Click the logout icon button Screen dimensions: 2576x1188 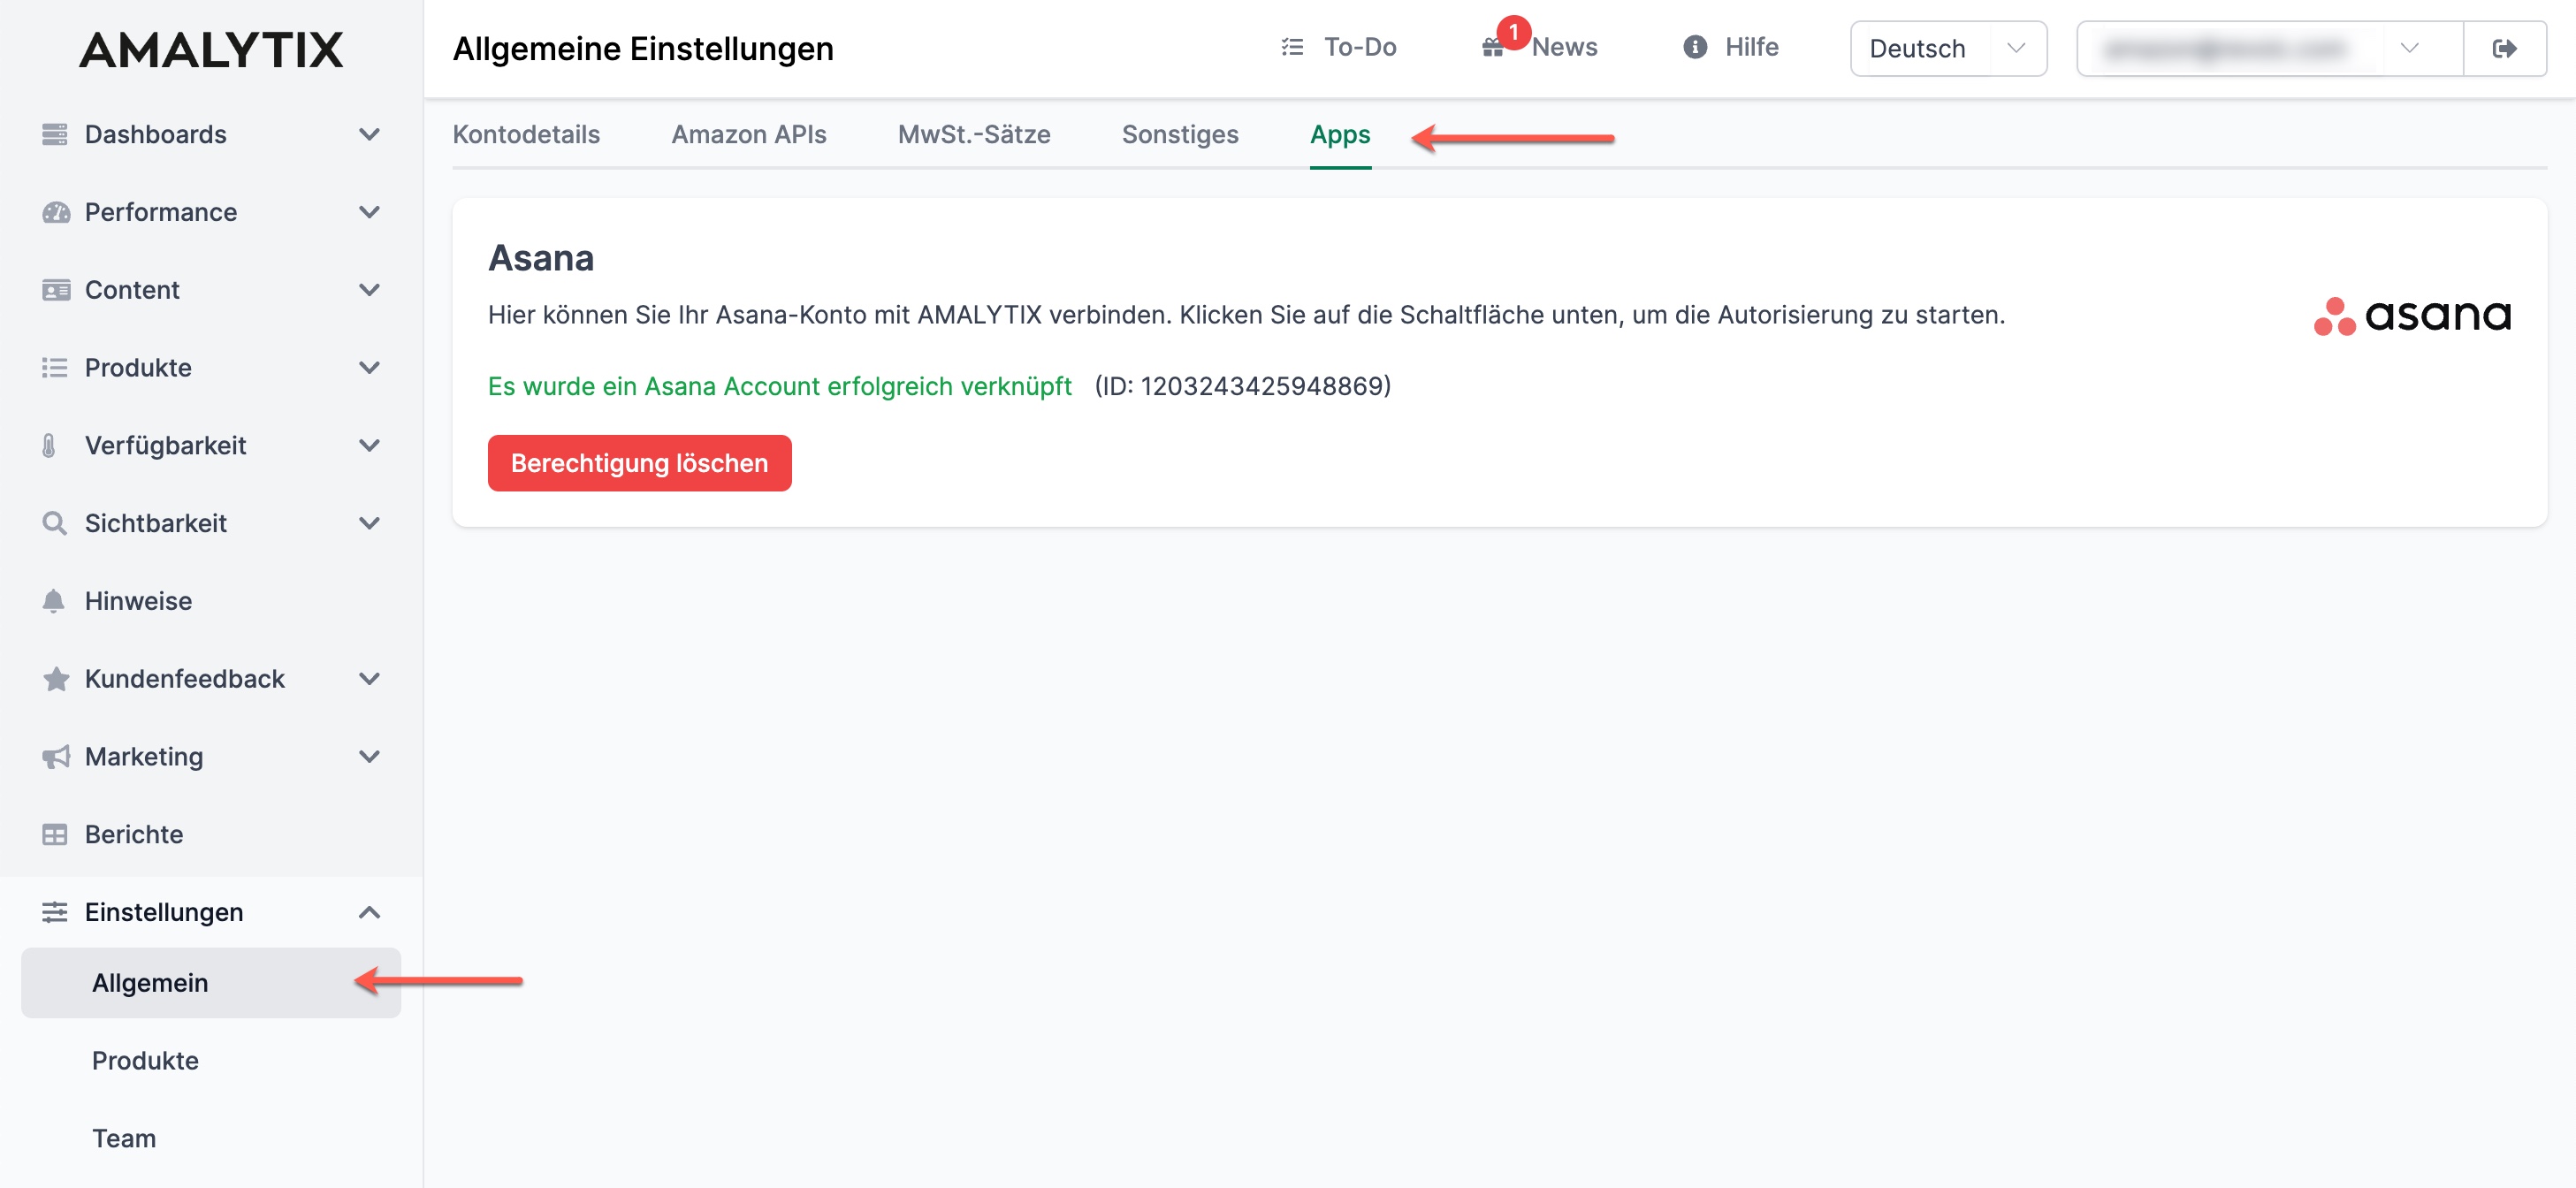tap(2504, 48)
